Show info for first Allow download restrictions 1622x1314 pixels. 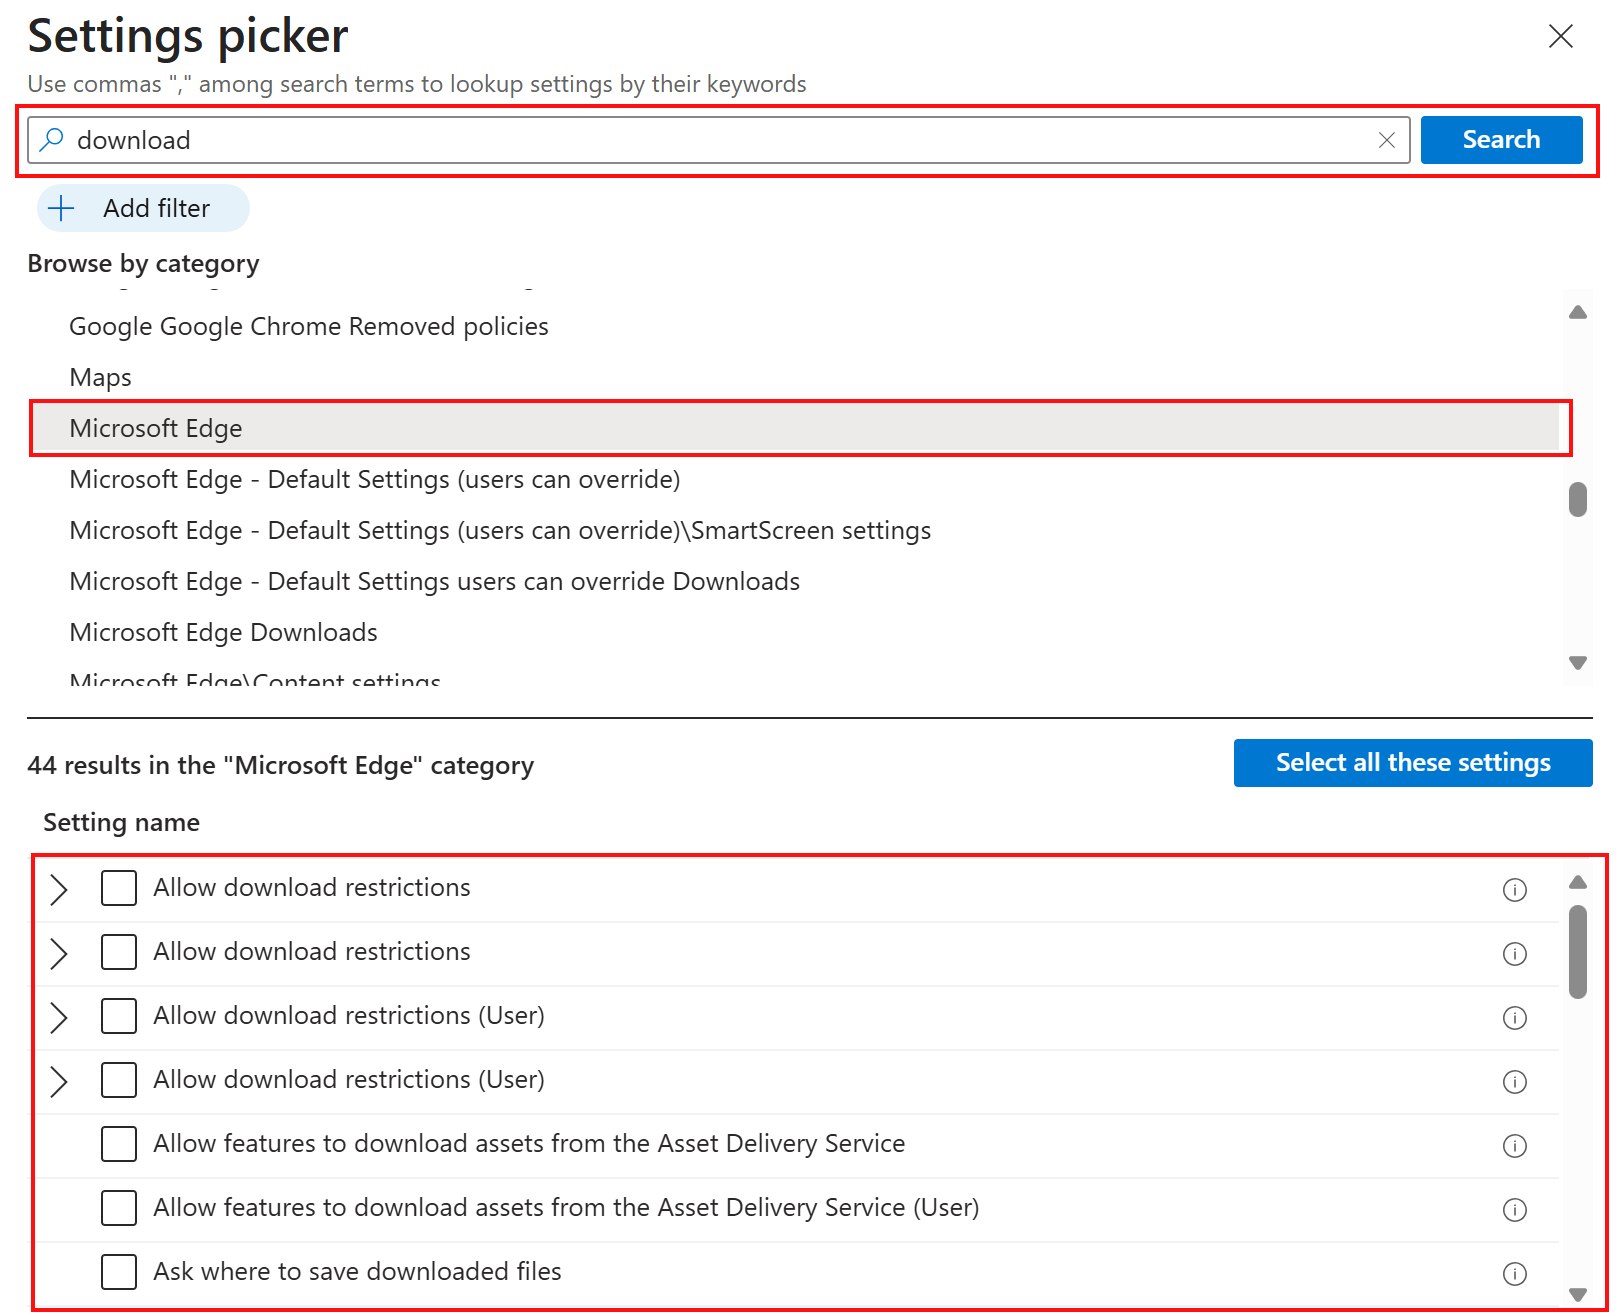[x=1515, y=890]
